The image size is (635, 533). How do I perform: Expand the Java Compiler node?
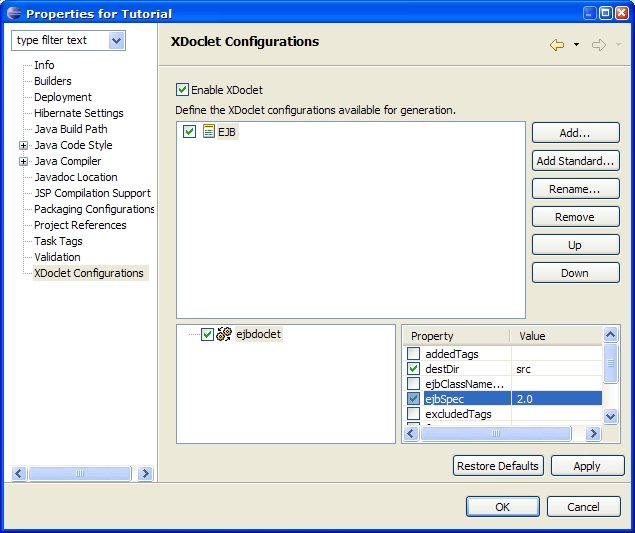click(23, 161)
